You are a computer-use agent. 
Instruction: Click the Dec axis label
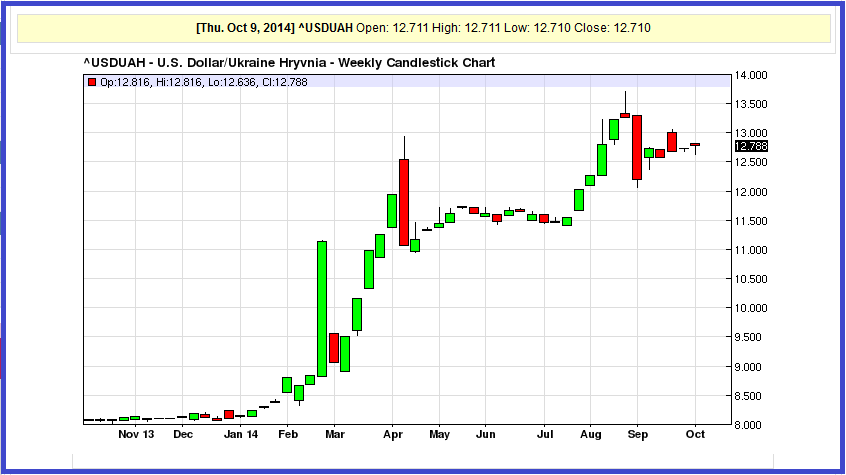(x=183, y=435)
